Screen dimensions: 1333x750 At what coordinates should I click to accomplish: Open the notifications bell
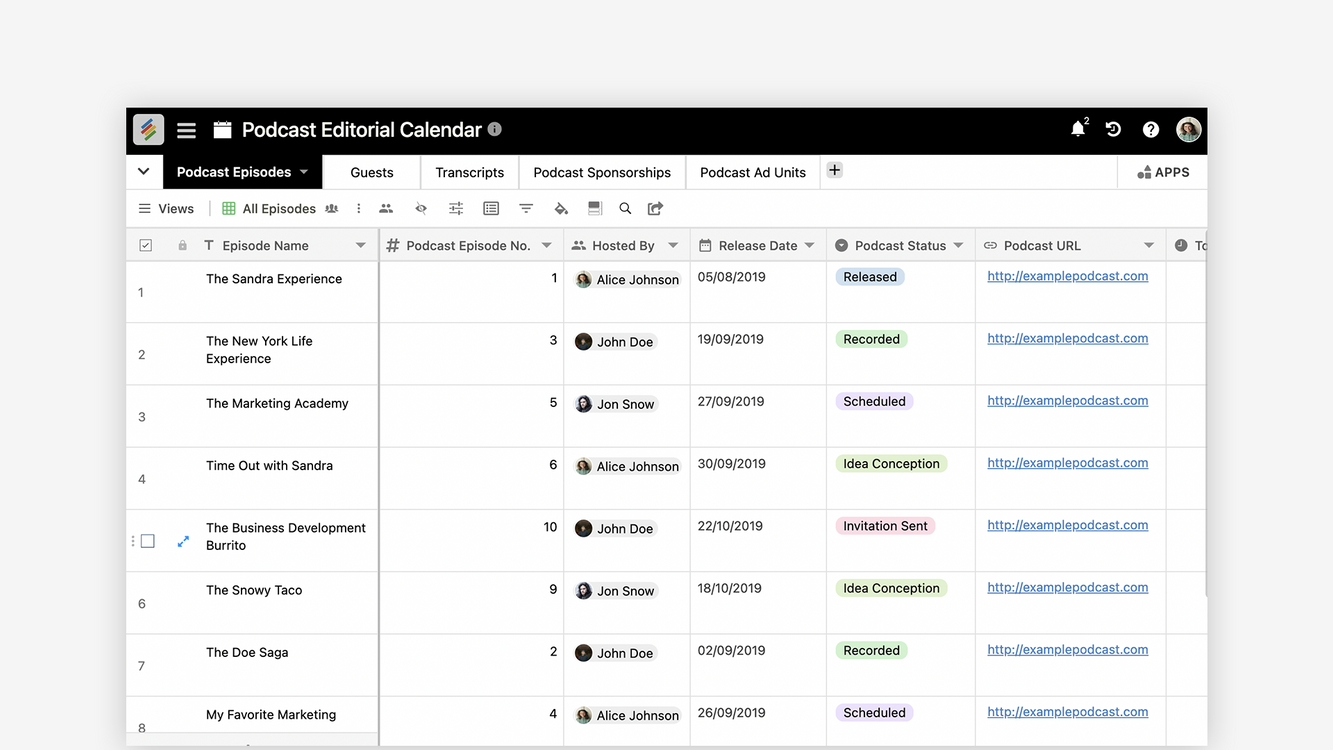point(1077,130)
